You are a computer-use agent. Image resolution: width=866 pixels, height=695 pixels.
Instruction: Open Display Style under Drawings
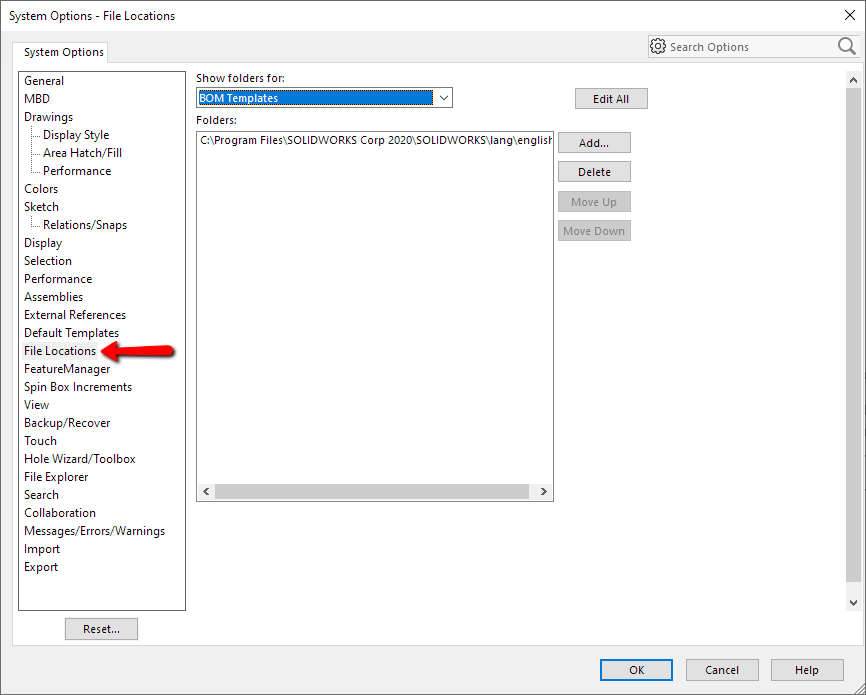pyautogui.click(x=76, y=135)
